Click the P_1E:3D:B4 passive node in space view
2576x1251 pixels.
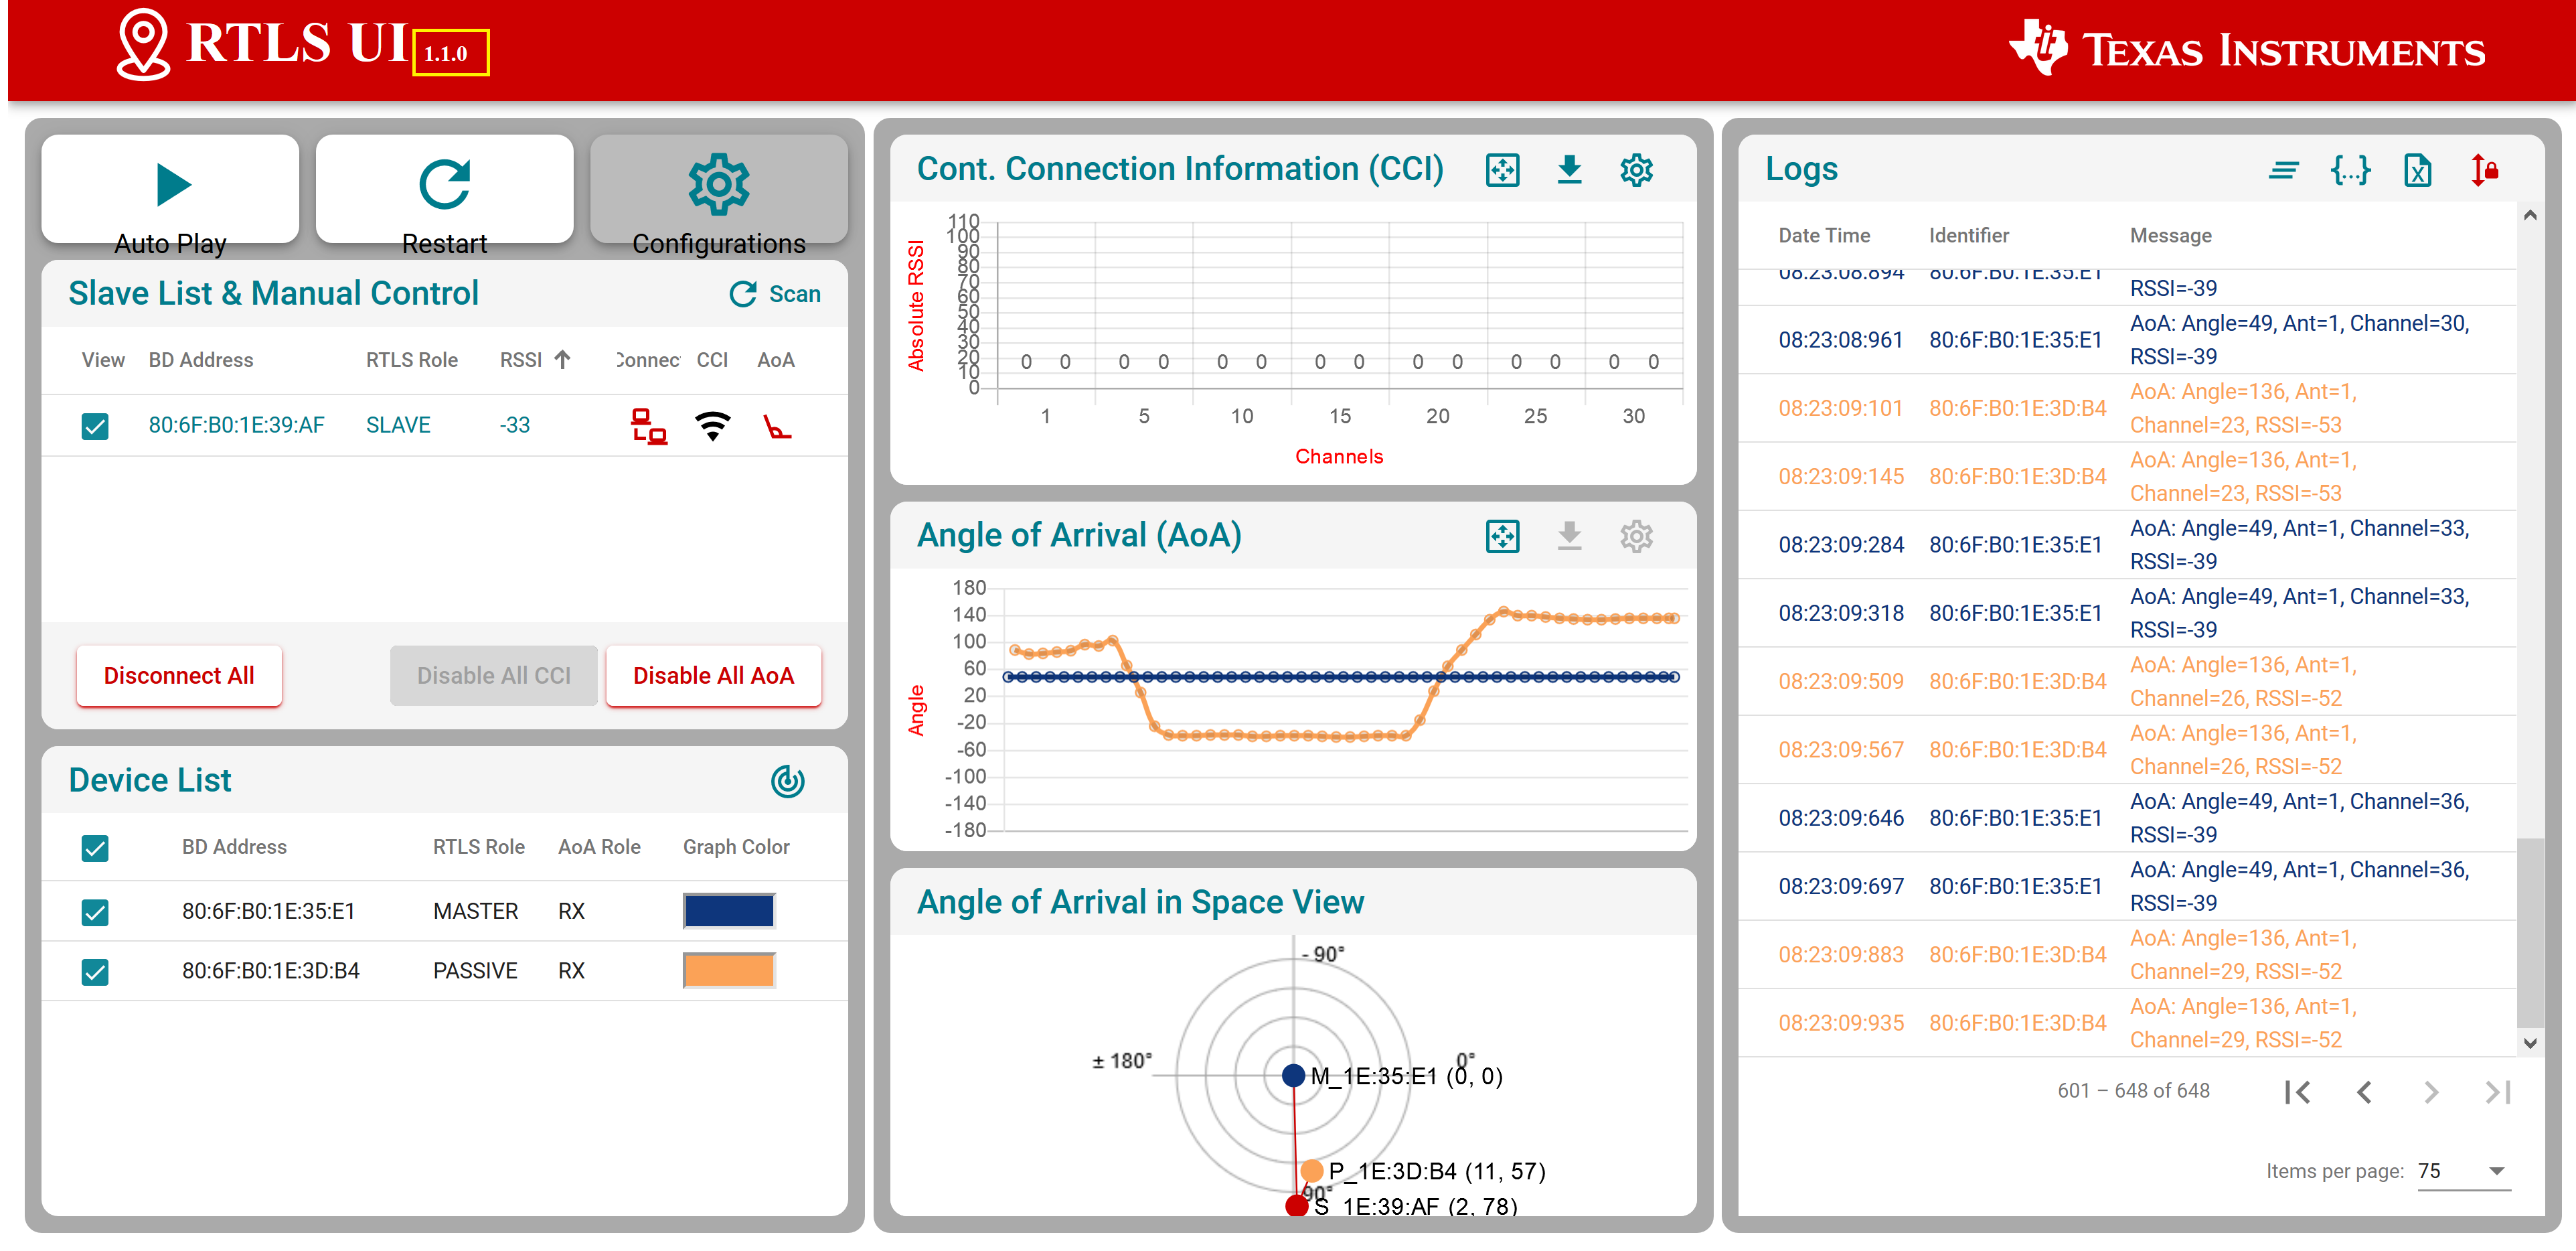coord(1311,1171)
